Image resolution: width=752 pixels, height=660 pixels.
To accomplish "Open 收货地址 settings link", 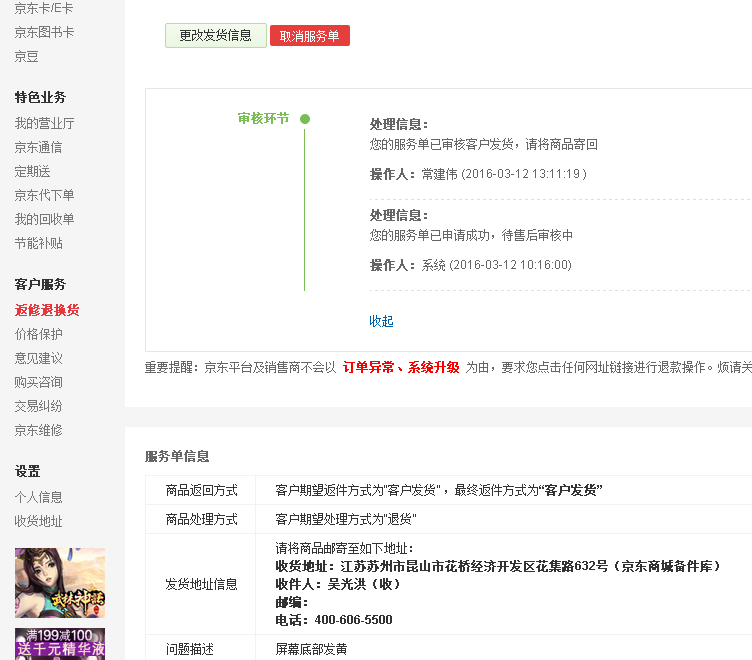I will [x=38, y=521].
